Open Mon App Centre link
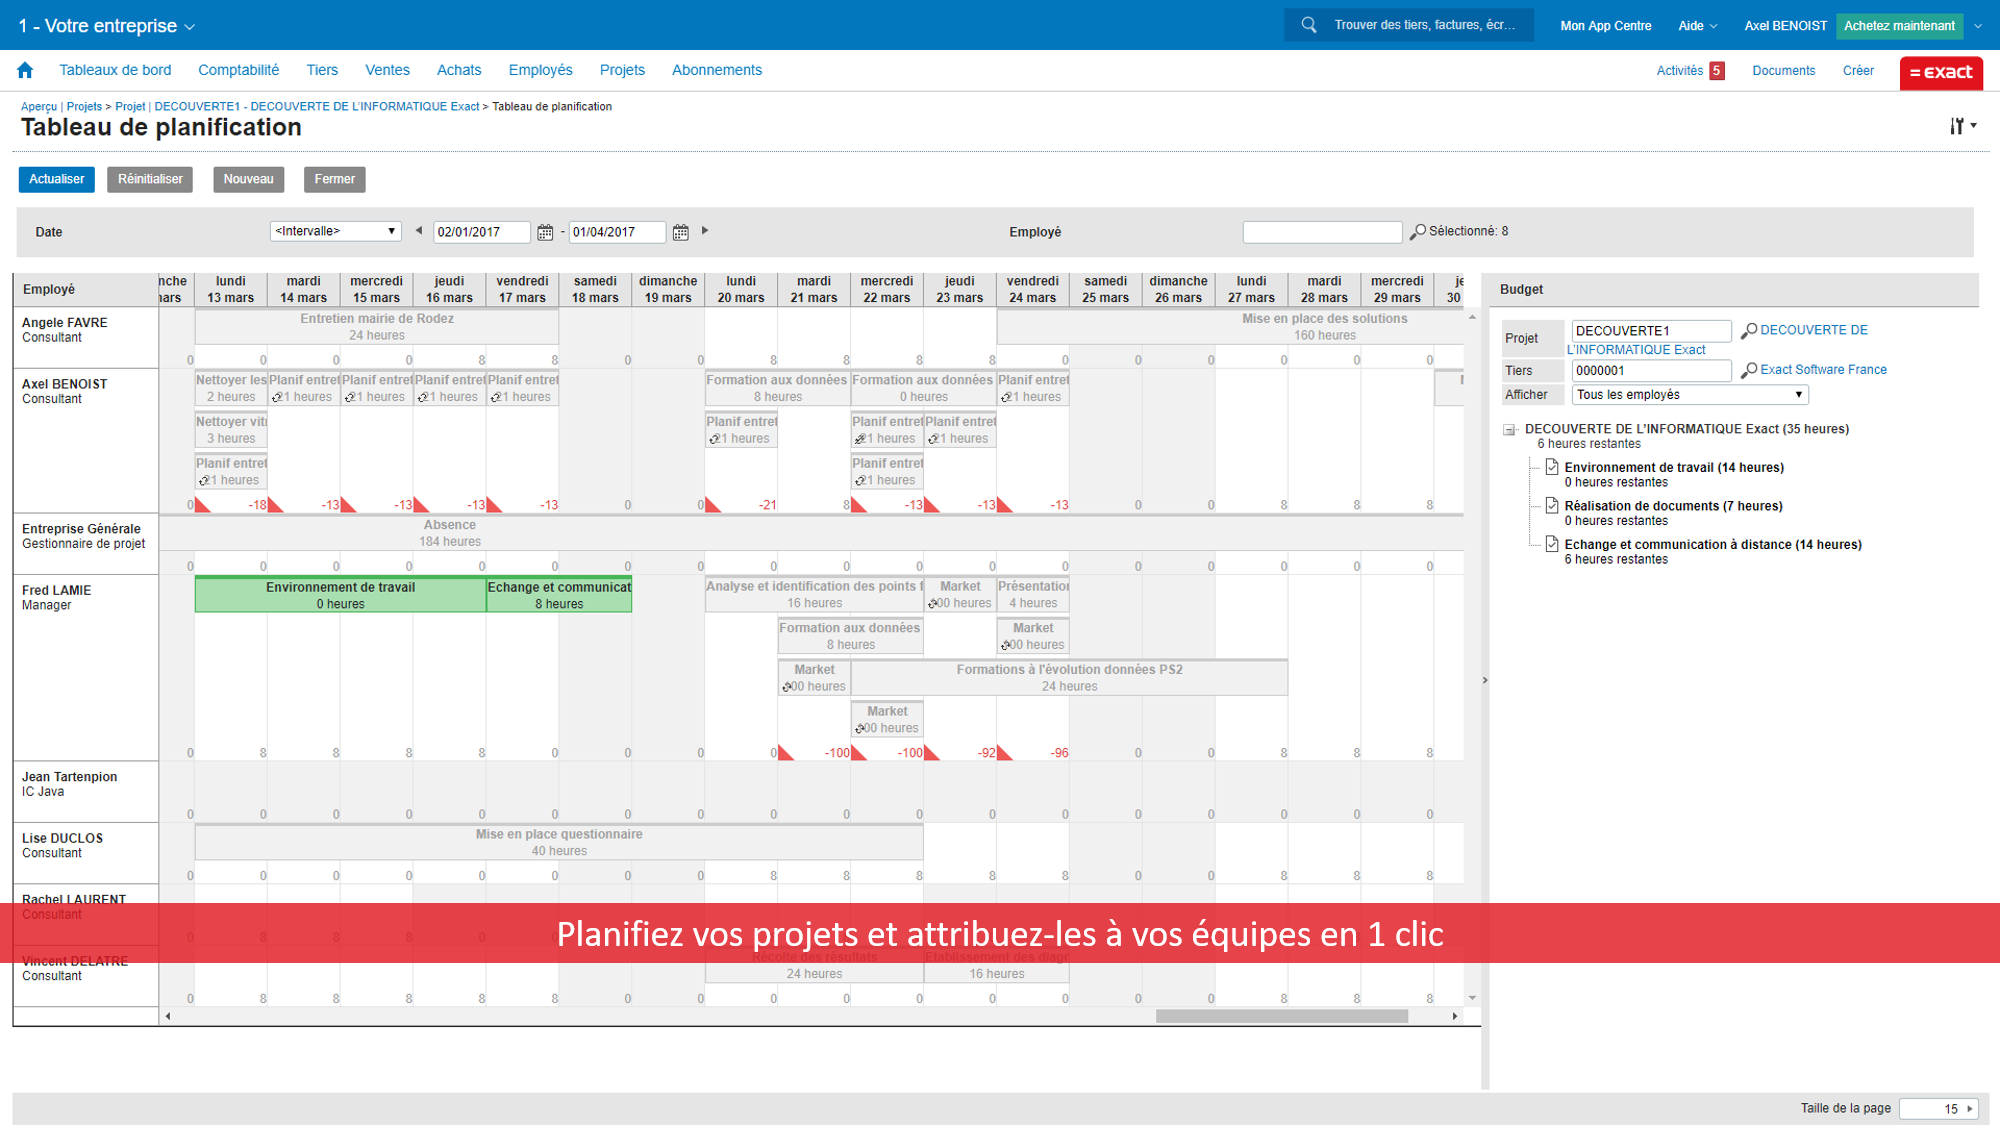This screenshot has height=1125, width=2000. 1605,26
